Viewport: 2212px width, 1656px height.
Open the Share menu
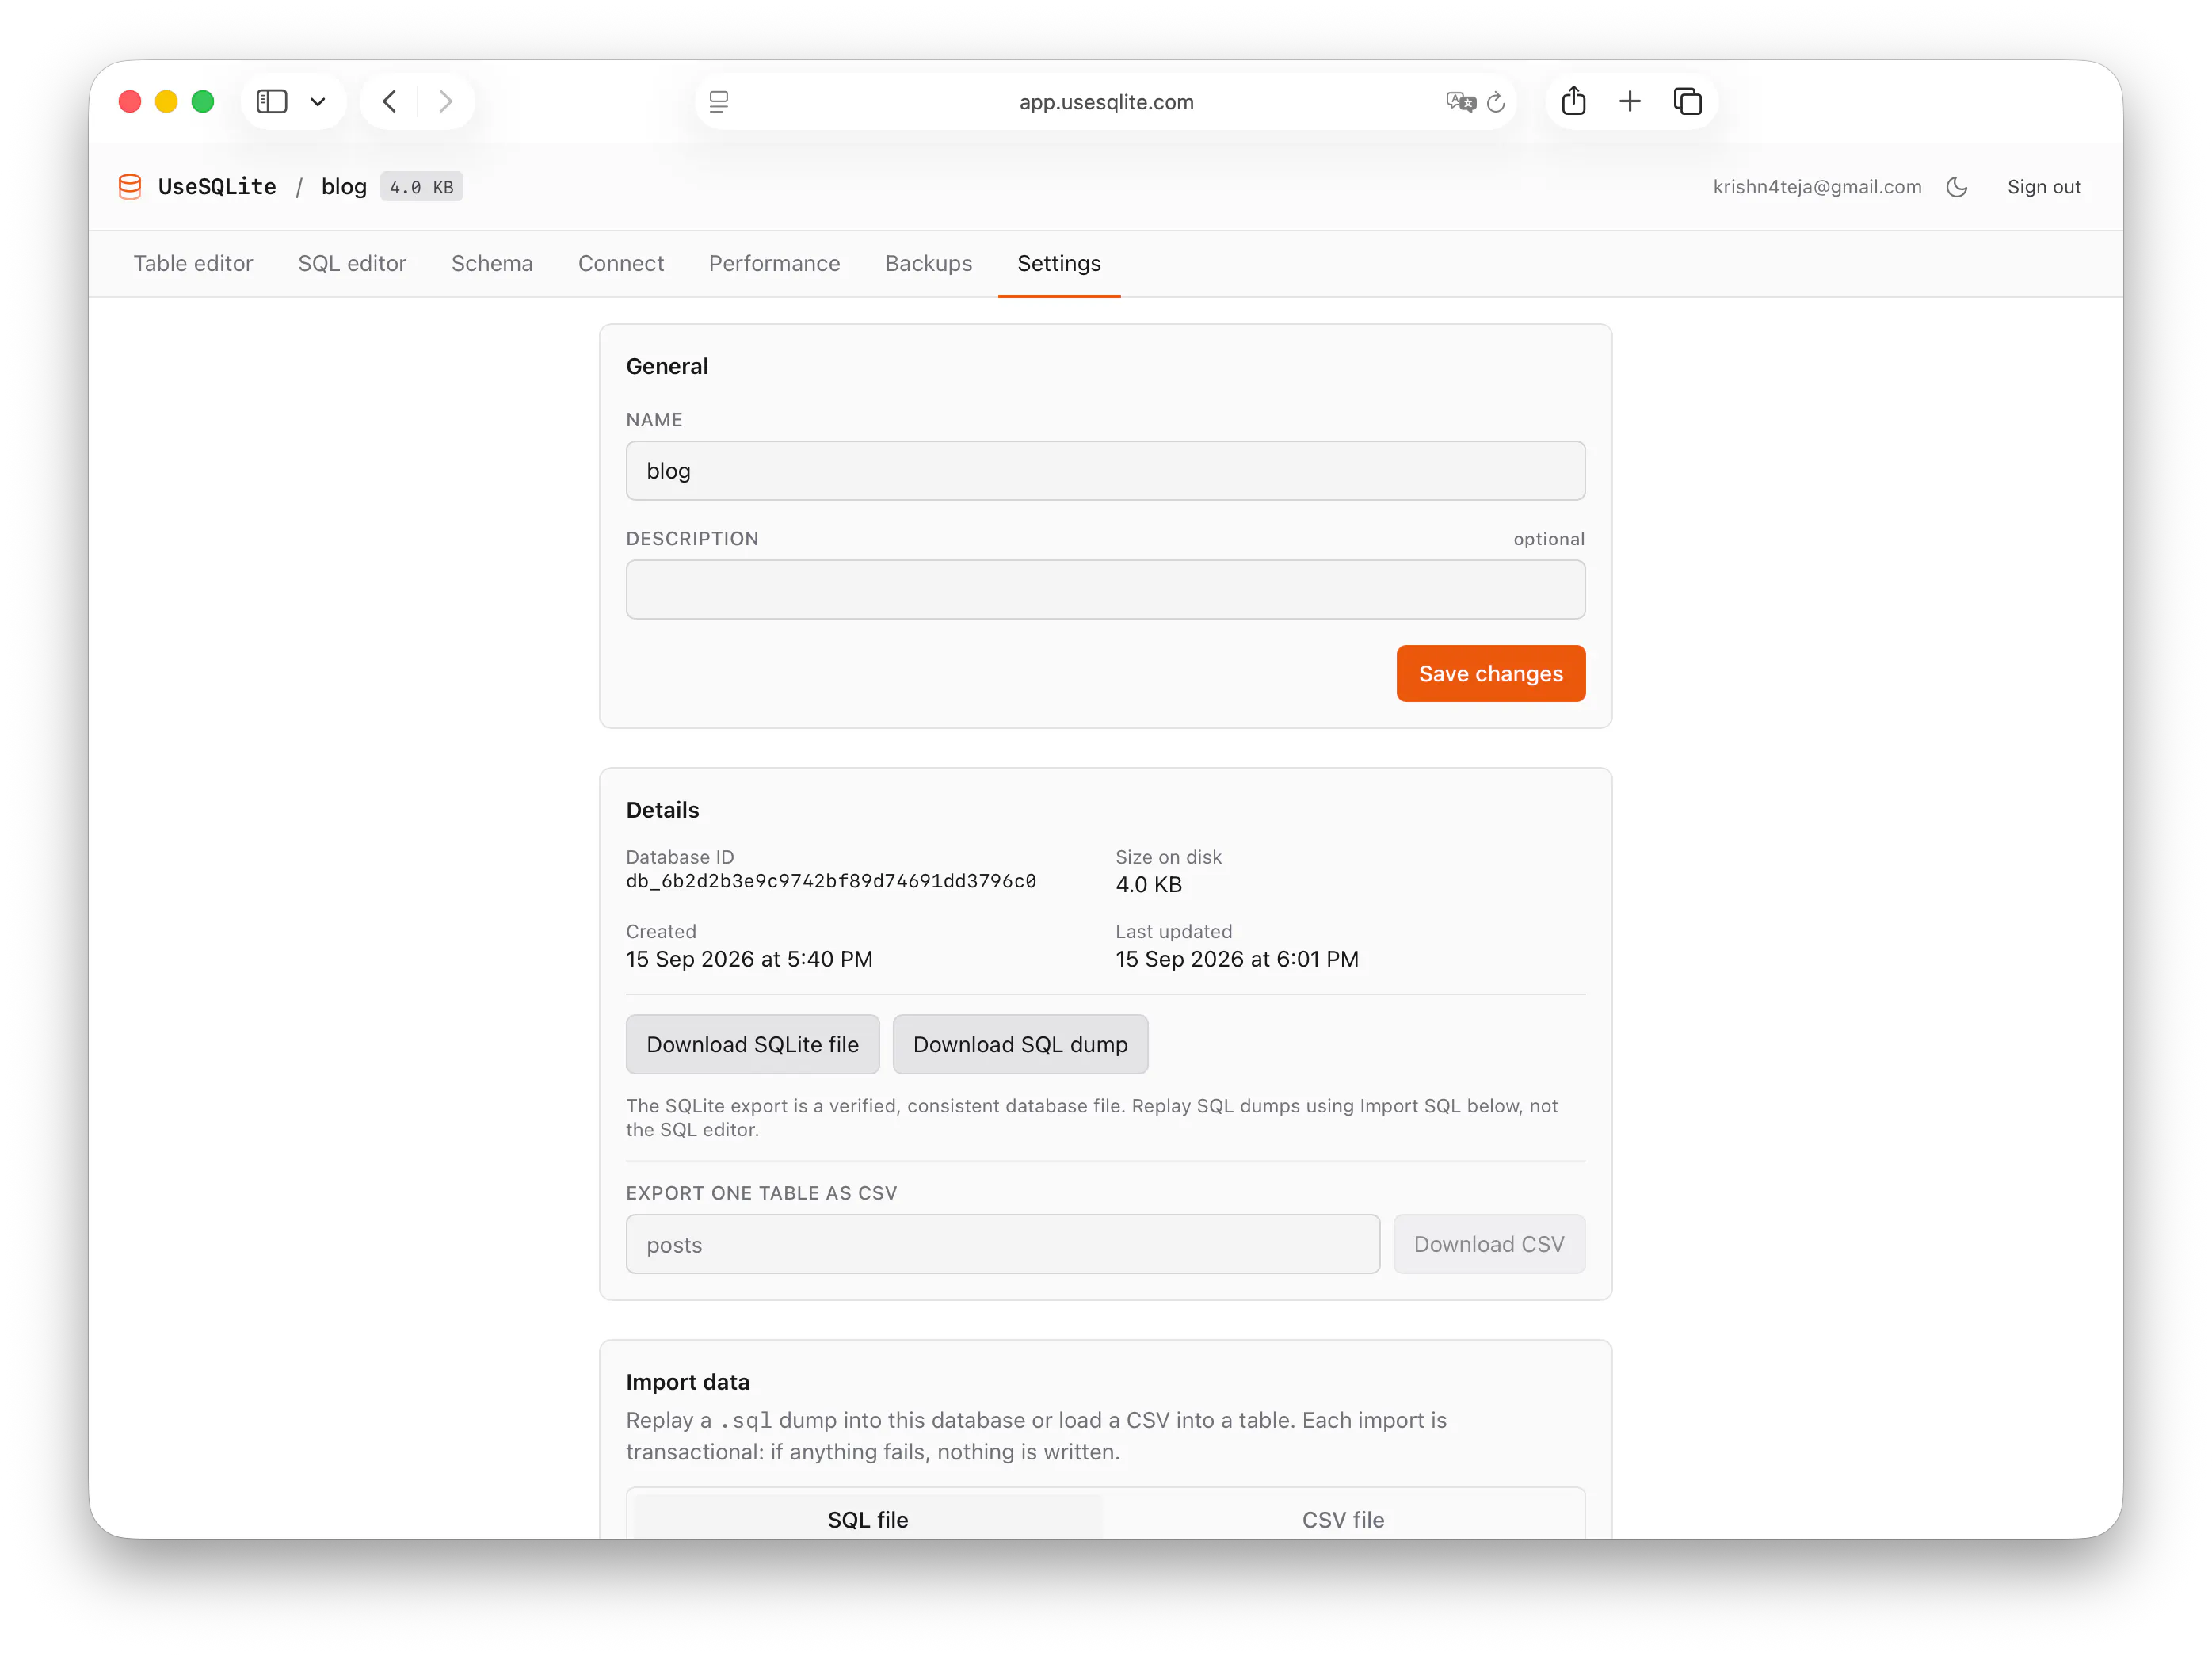[x=1574, y=101]
